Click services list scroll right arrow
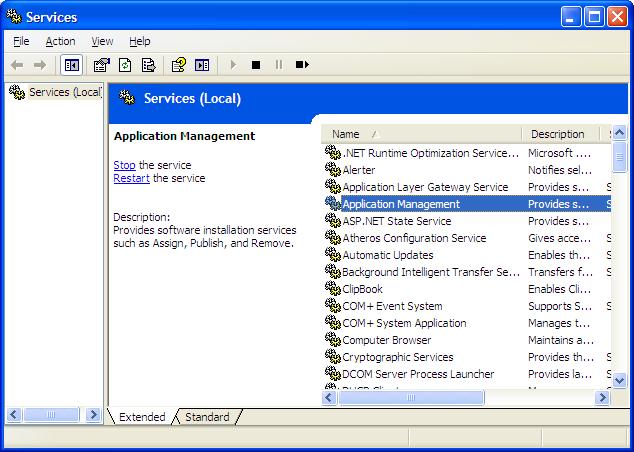 point(602,398)
